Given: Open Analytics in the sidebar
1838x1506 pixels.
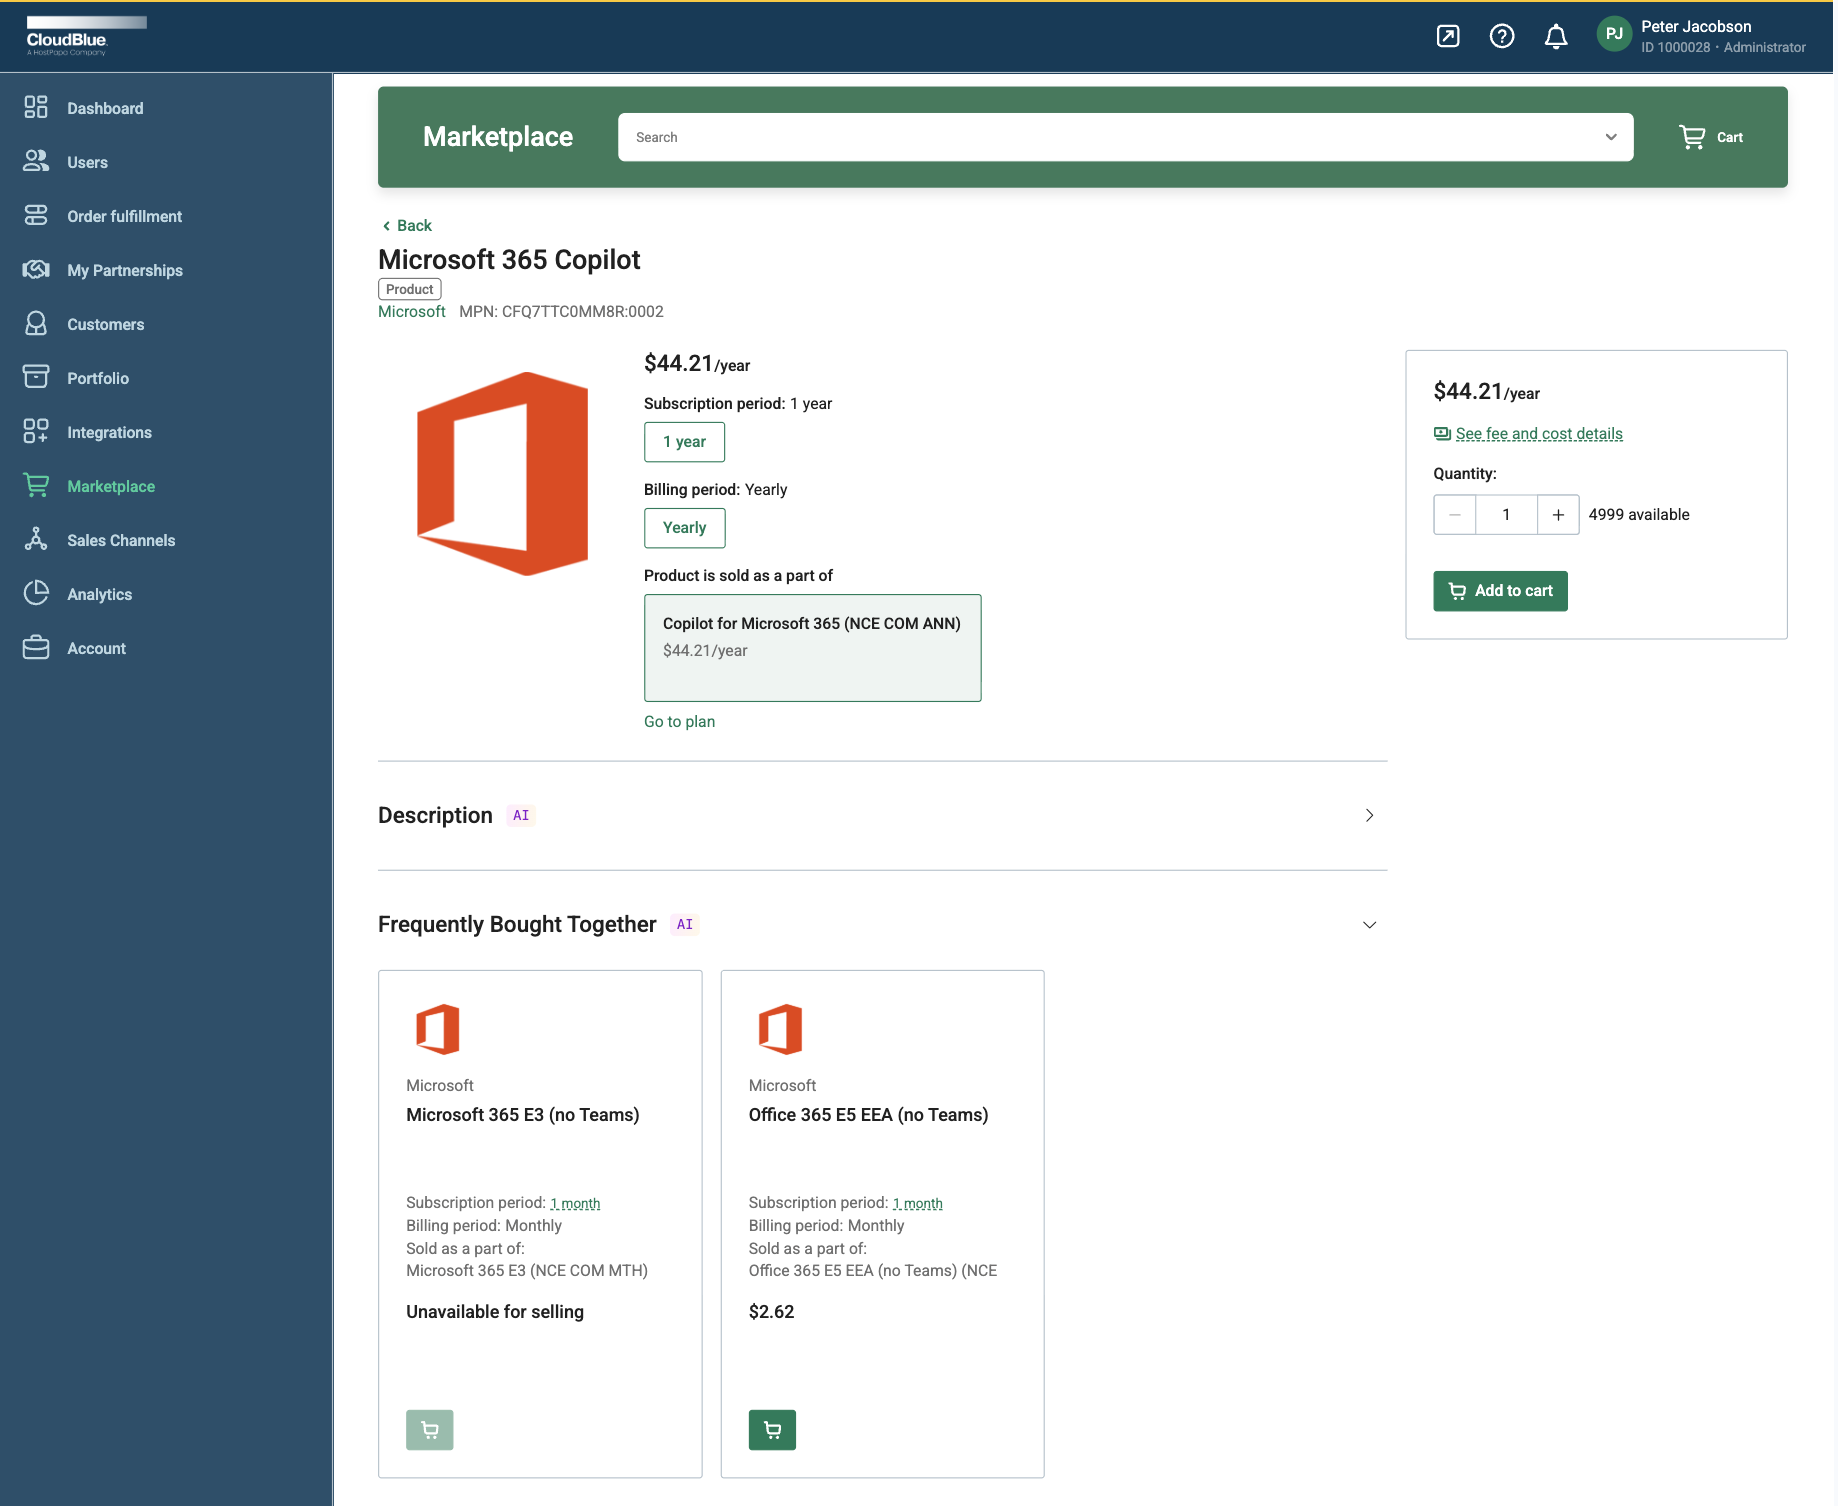Looking at the screenshot, I should pos(99,594).
